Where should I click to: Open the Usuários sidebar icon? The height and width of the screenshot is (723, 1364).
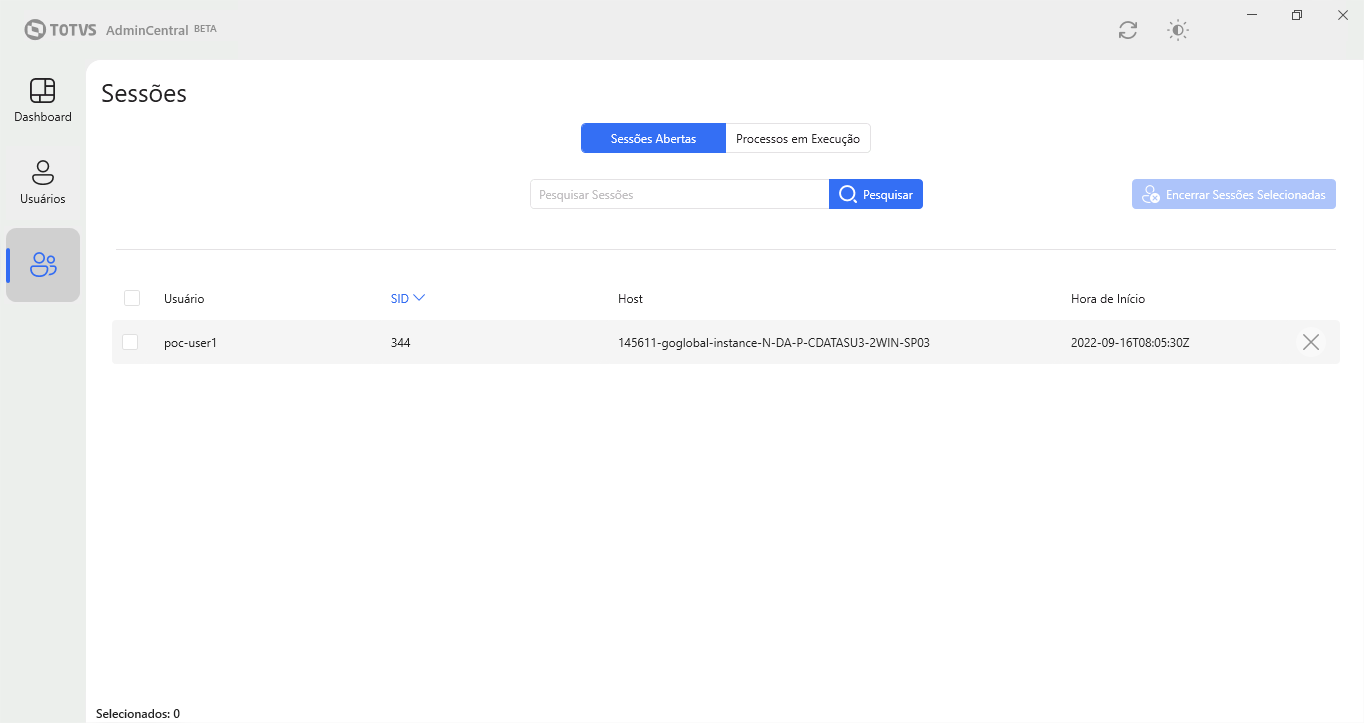coord(43,182)
